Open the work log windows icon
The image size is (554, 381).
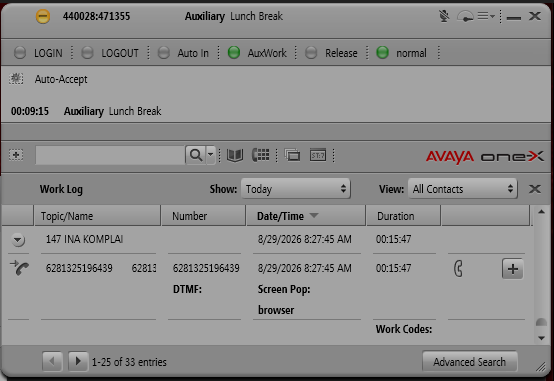292,155
